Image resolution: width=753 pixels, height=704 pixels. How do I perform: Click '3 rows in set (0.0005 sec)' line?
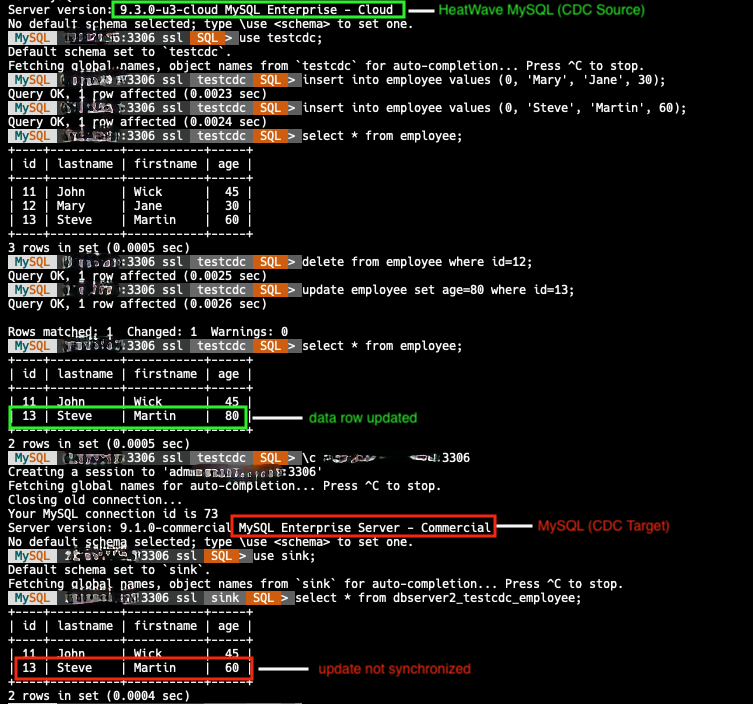click(x=98, y=248)
